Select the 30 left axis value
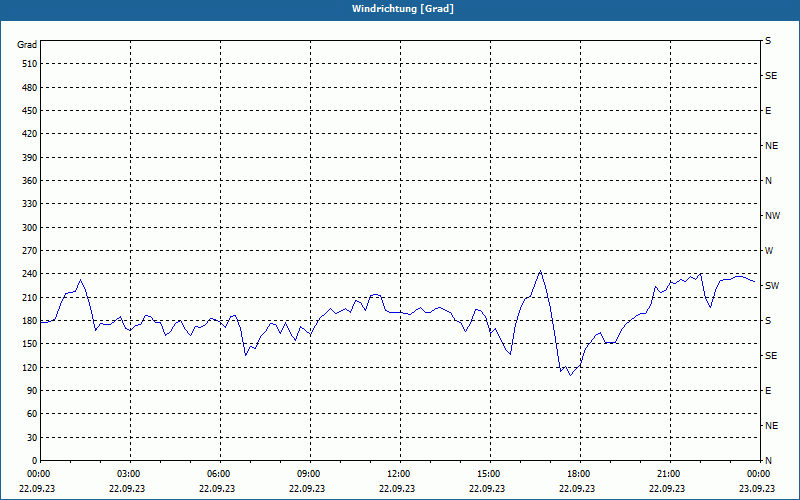Image resolution: width=800 pixels, height=500 pixels. coord(32,437)
